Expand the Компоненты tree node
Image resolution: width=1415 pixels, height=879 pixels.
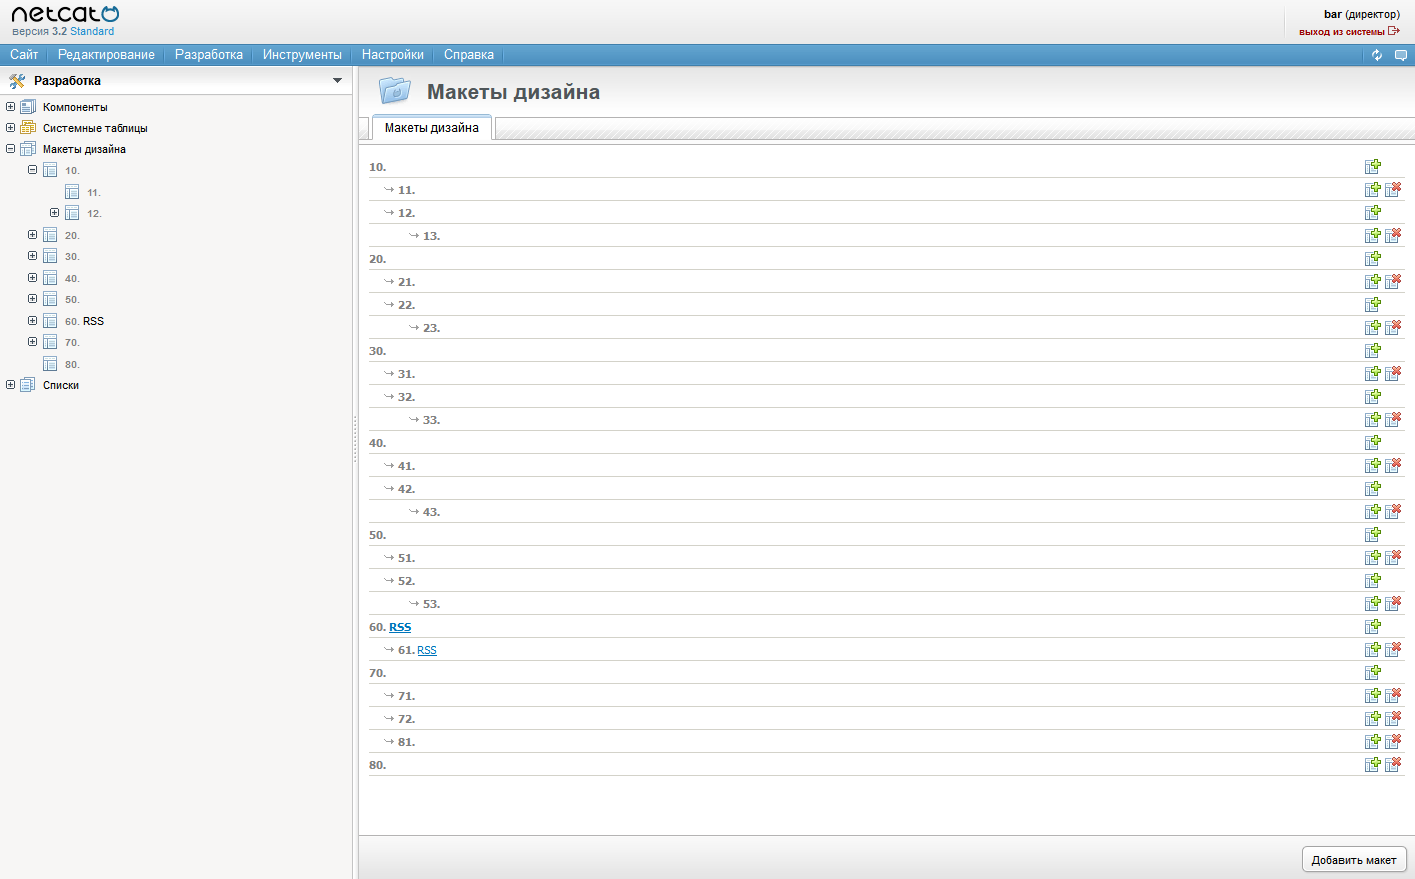point(11,106)
